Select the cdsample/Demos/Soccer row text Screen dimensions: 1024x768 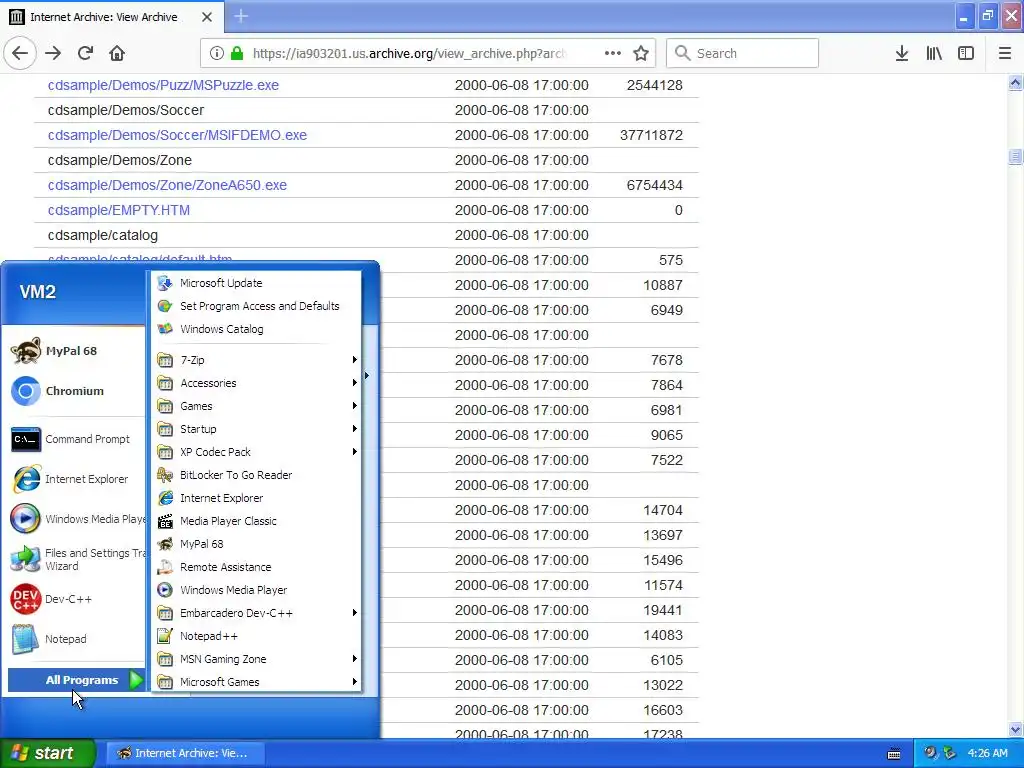(x=126, y=110)
